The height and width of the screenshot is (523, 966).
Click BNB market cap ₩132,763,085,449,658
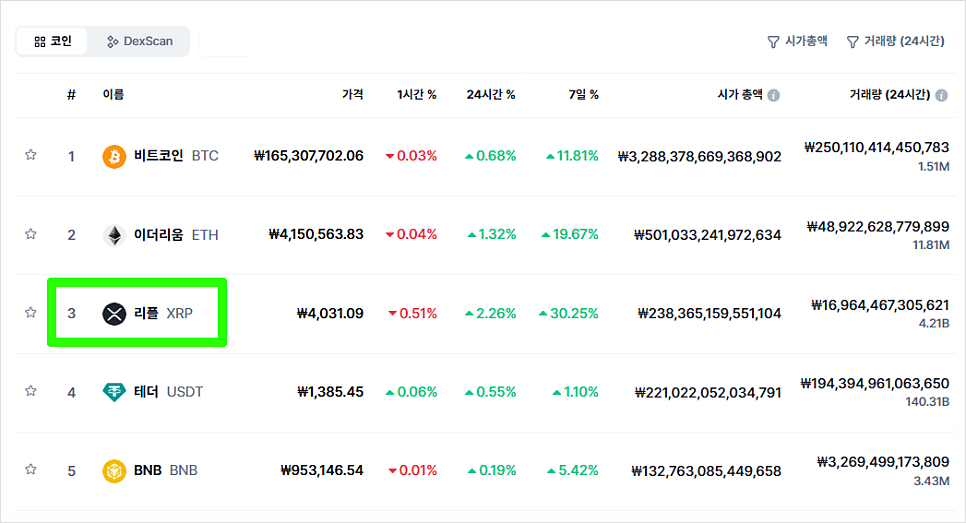click(706, 471)
